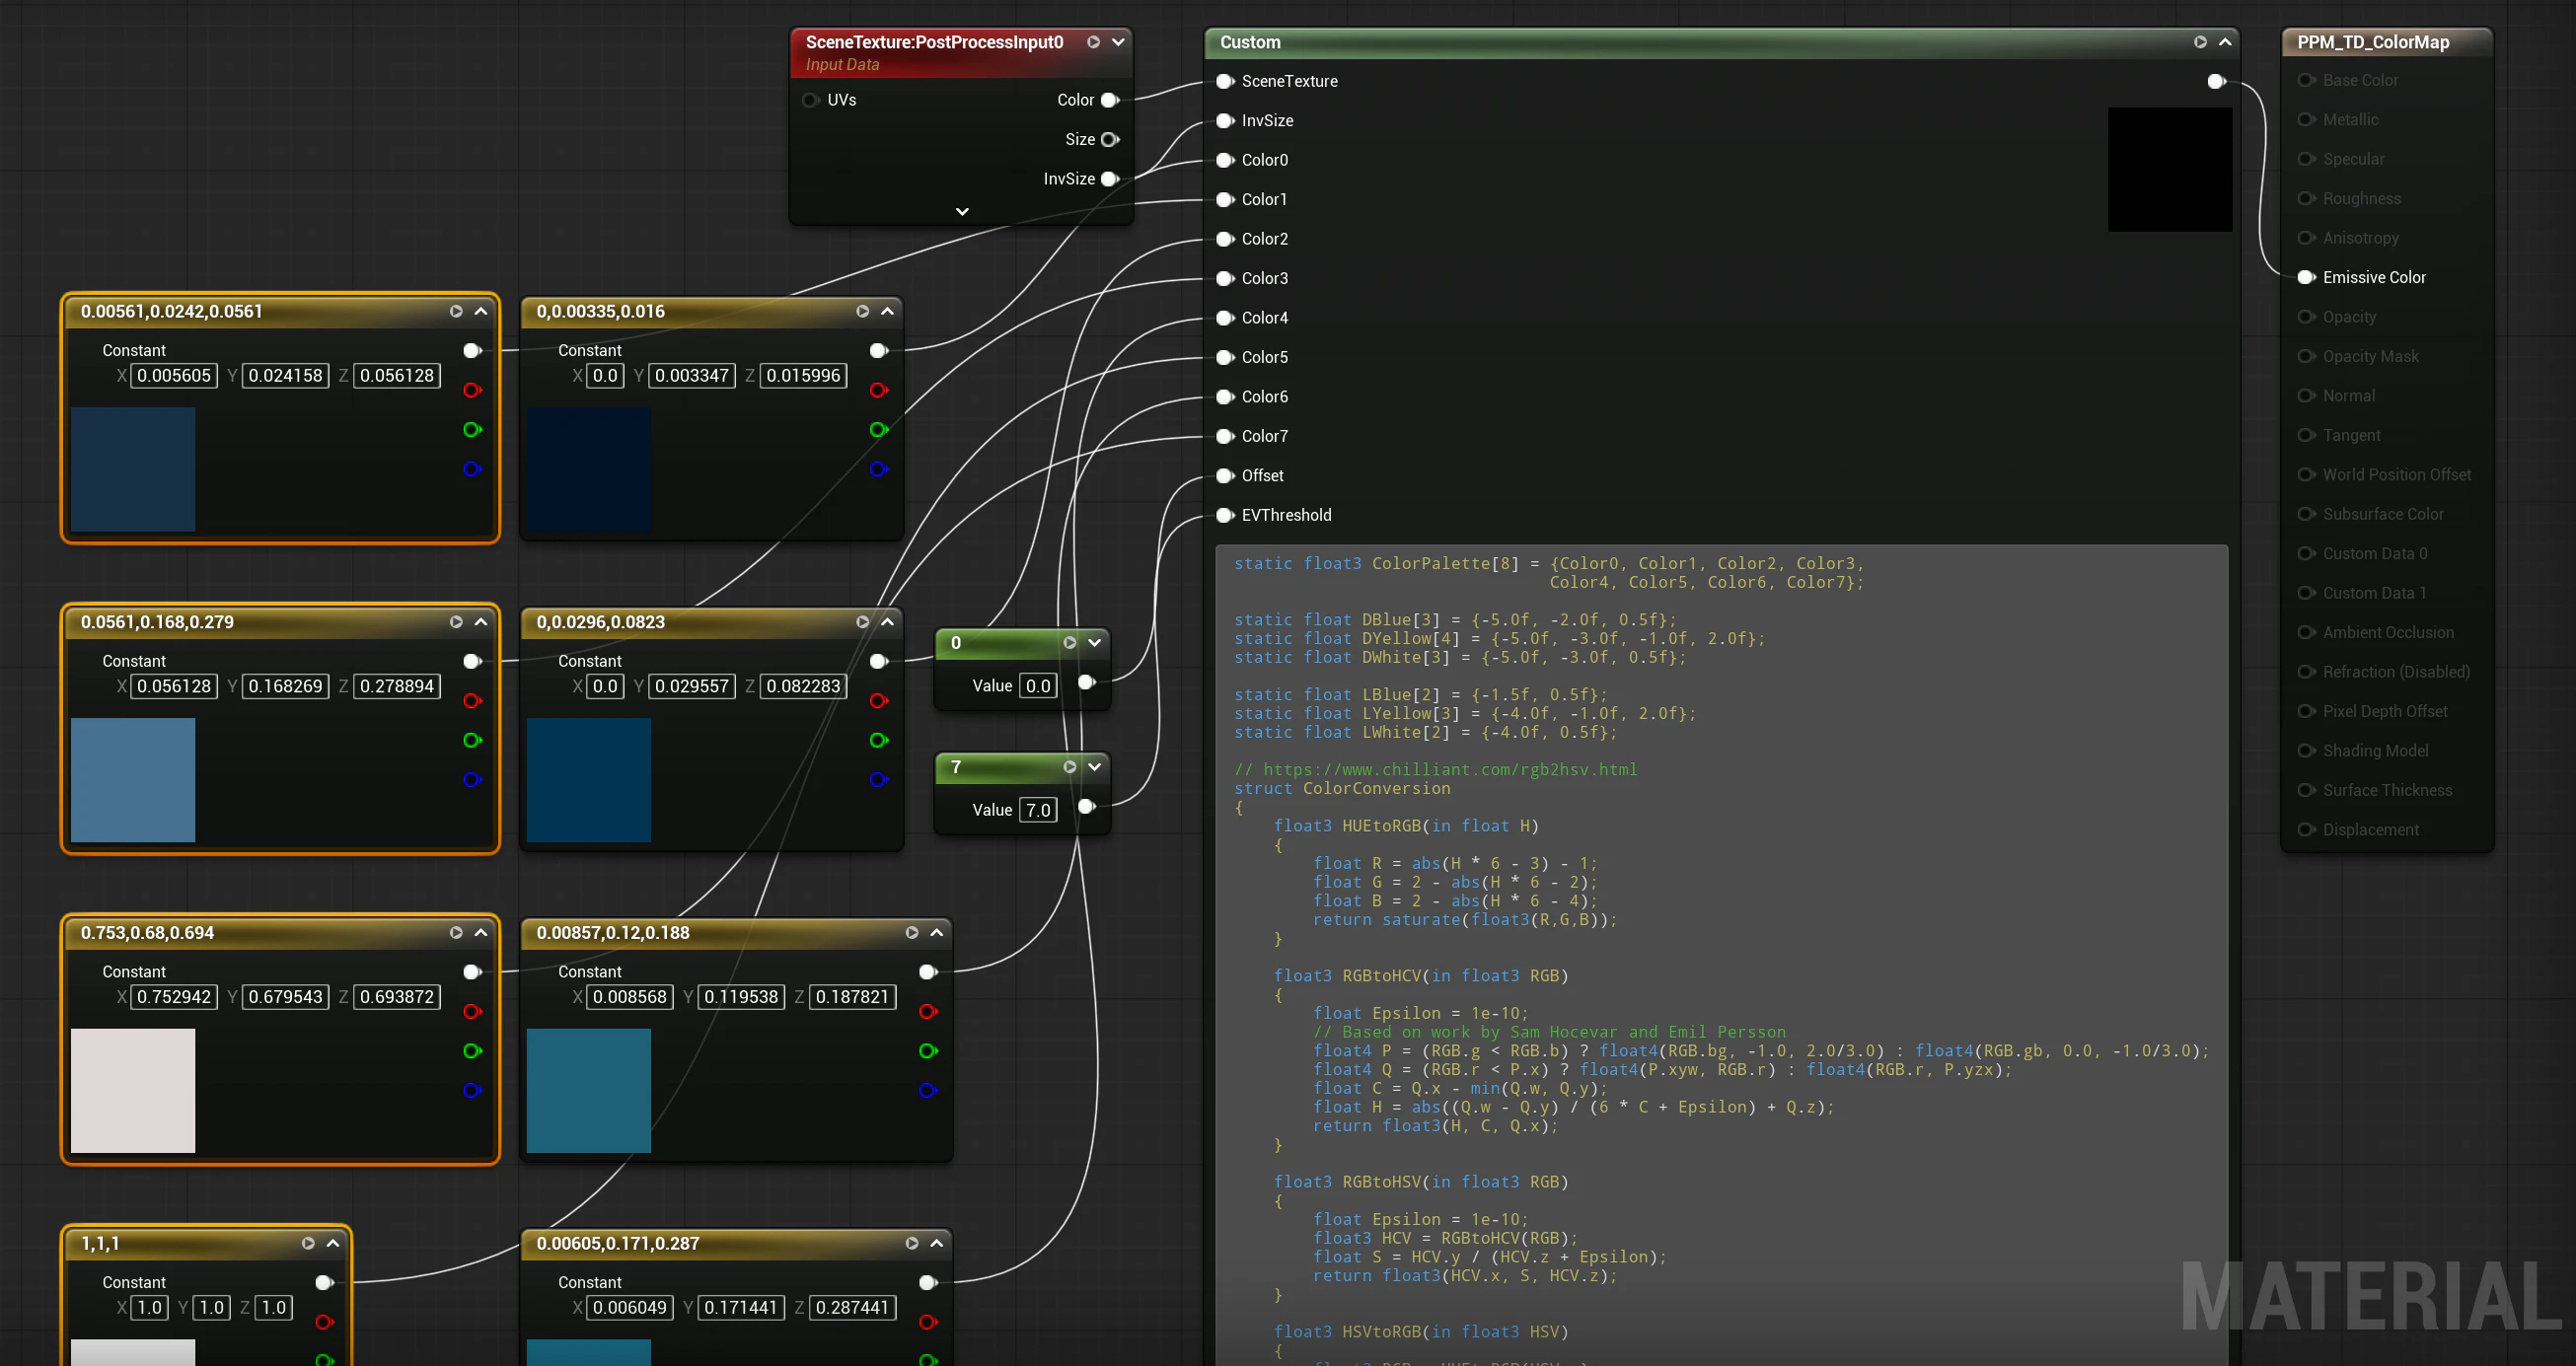The width and height of the screenshot is (2576, 1366).
Task: Click the X value field of constant 0.0561,0.168,0.279
Action: coord(174,686)
